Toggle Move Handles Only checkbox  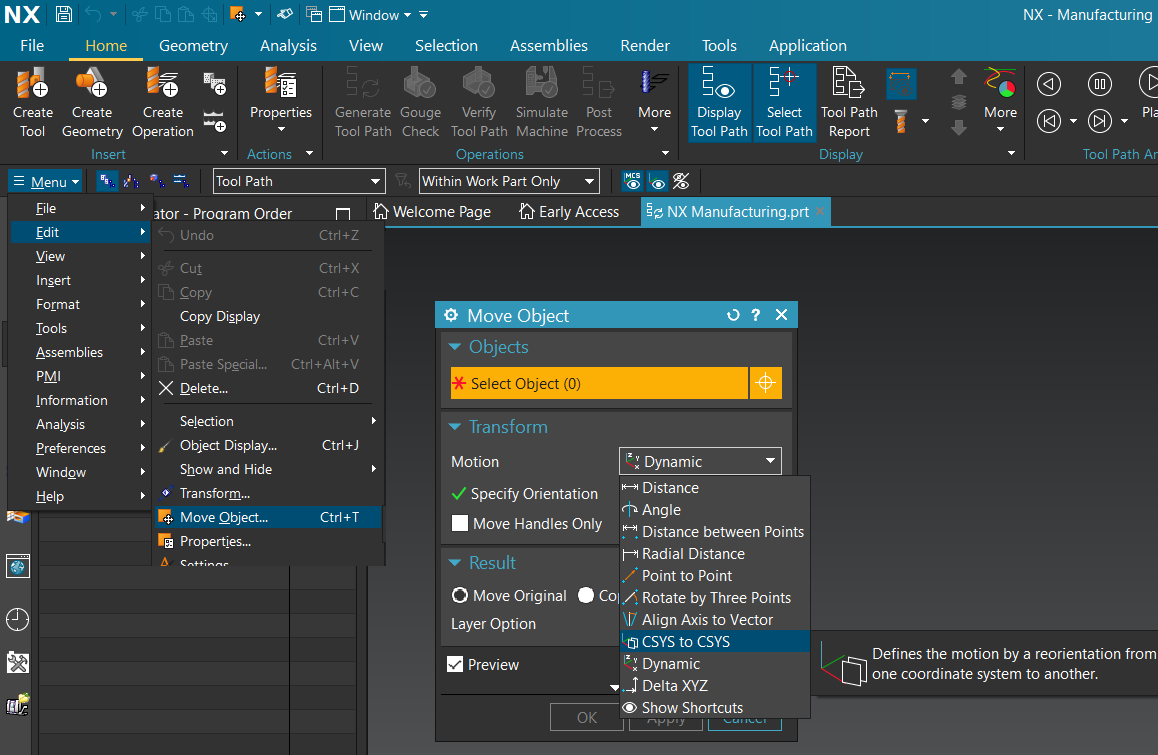point(459,523)
